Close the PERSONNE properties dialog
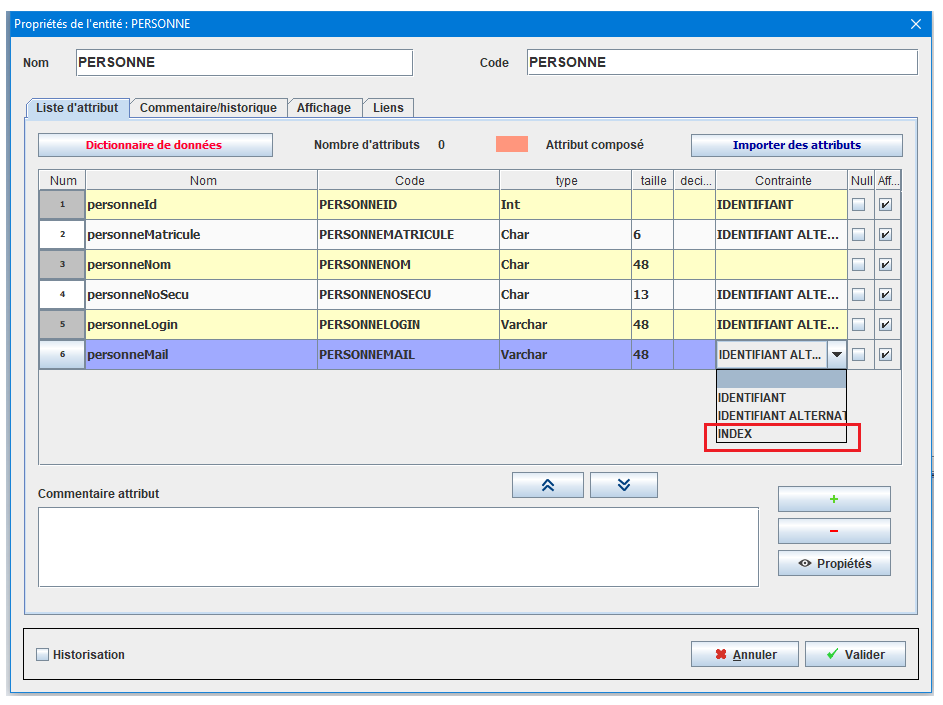This screenshot has width=943, height=705. pyautogui.click(x=915, y=24)
